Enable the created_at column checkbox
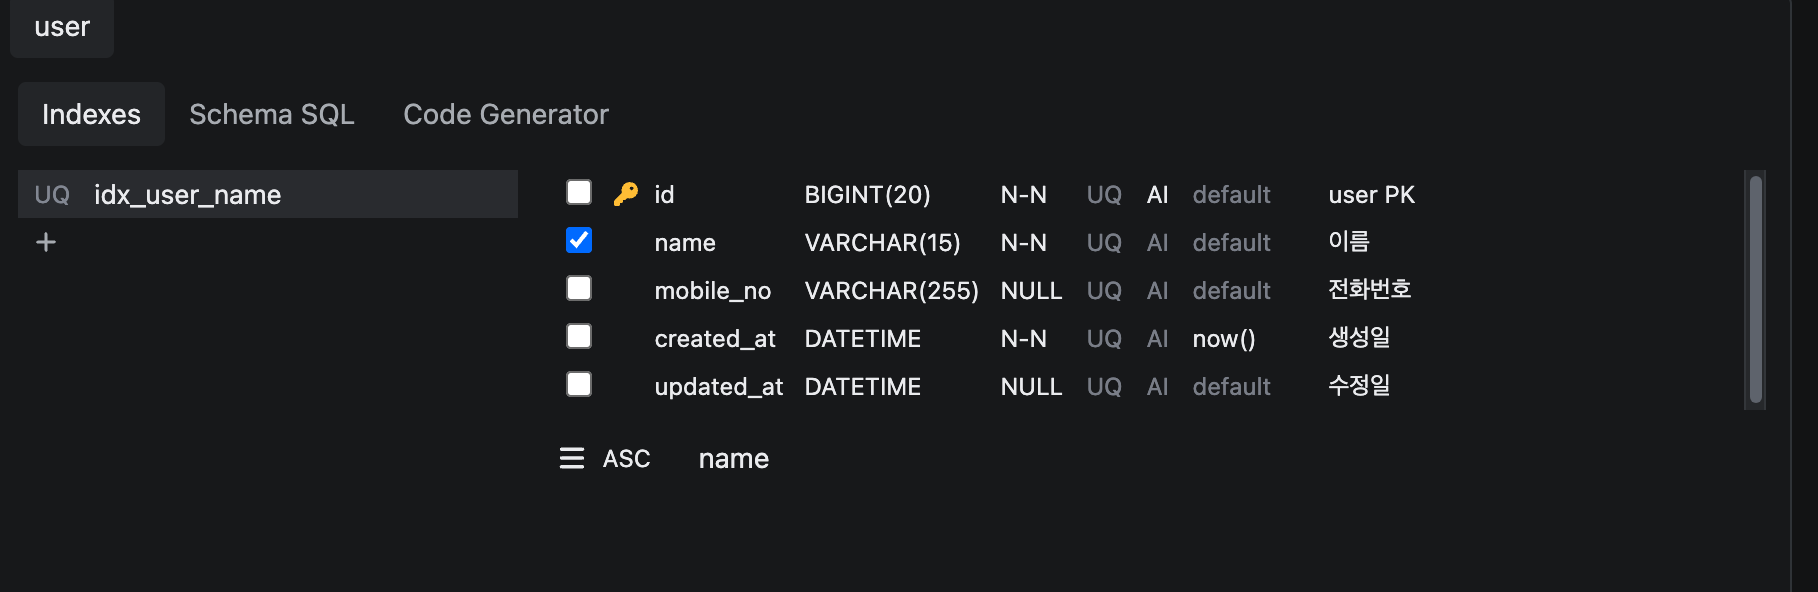The height and width of the screenshot is (592, 1818). [579, 336]
